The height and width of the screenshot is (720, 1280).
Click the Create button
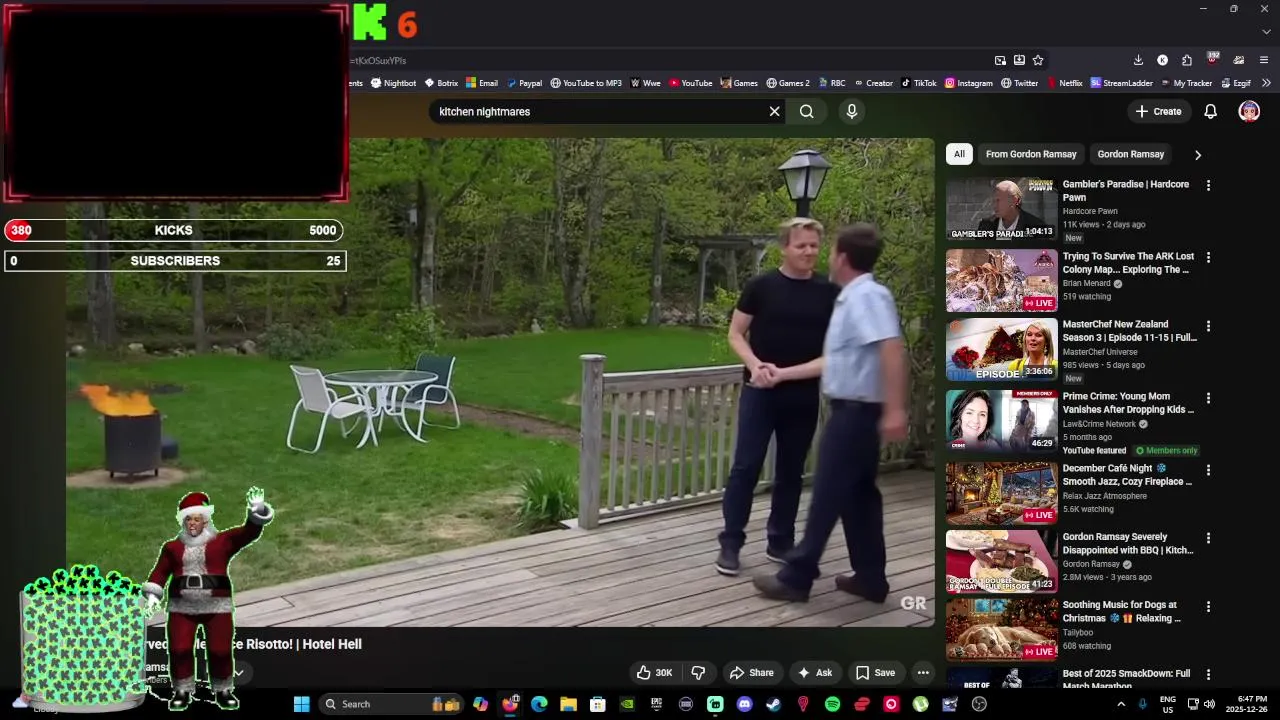(x=1159, y=111)
